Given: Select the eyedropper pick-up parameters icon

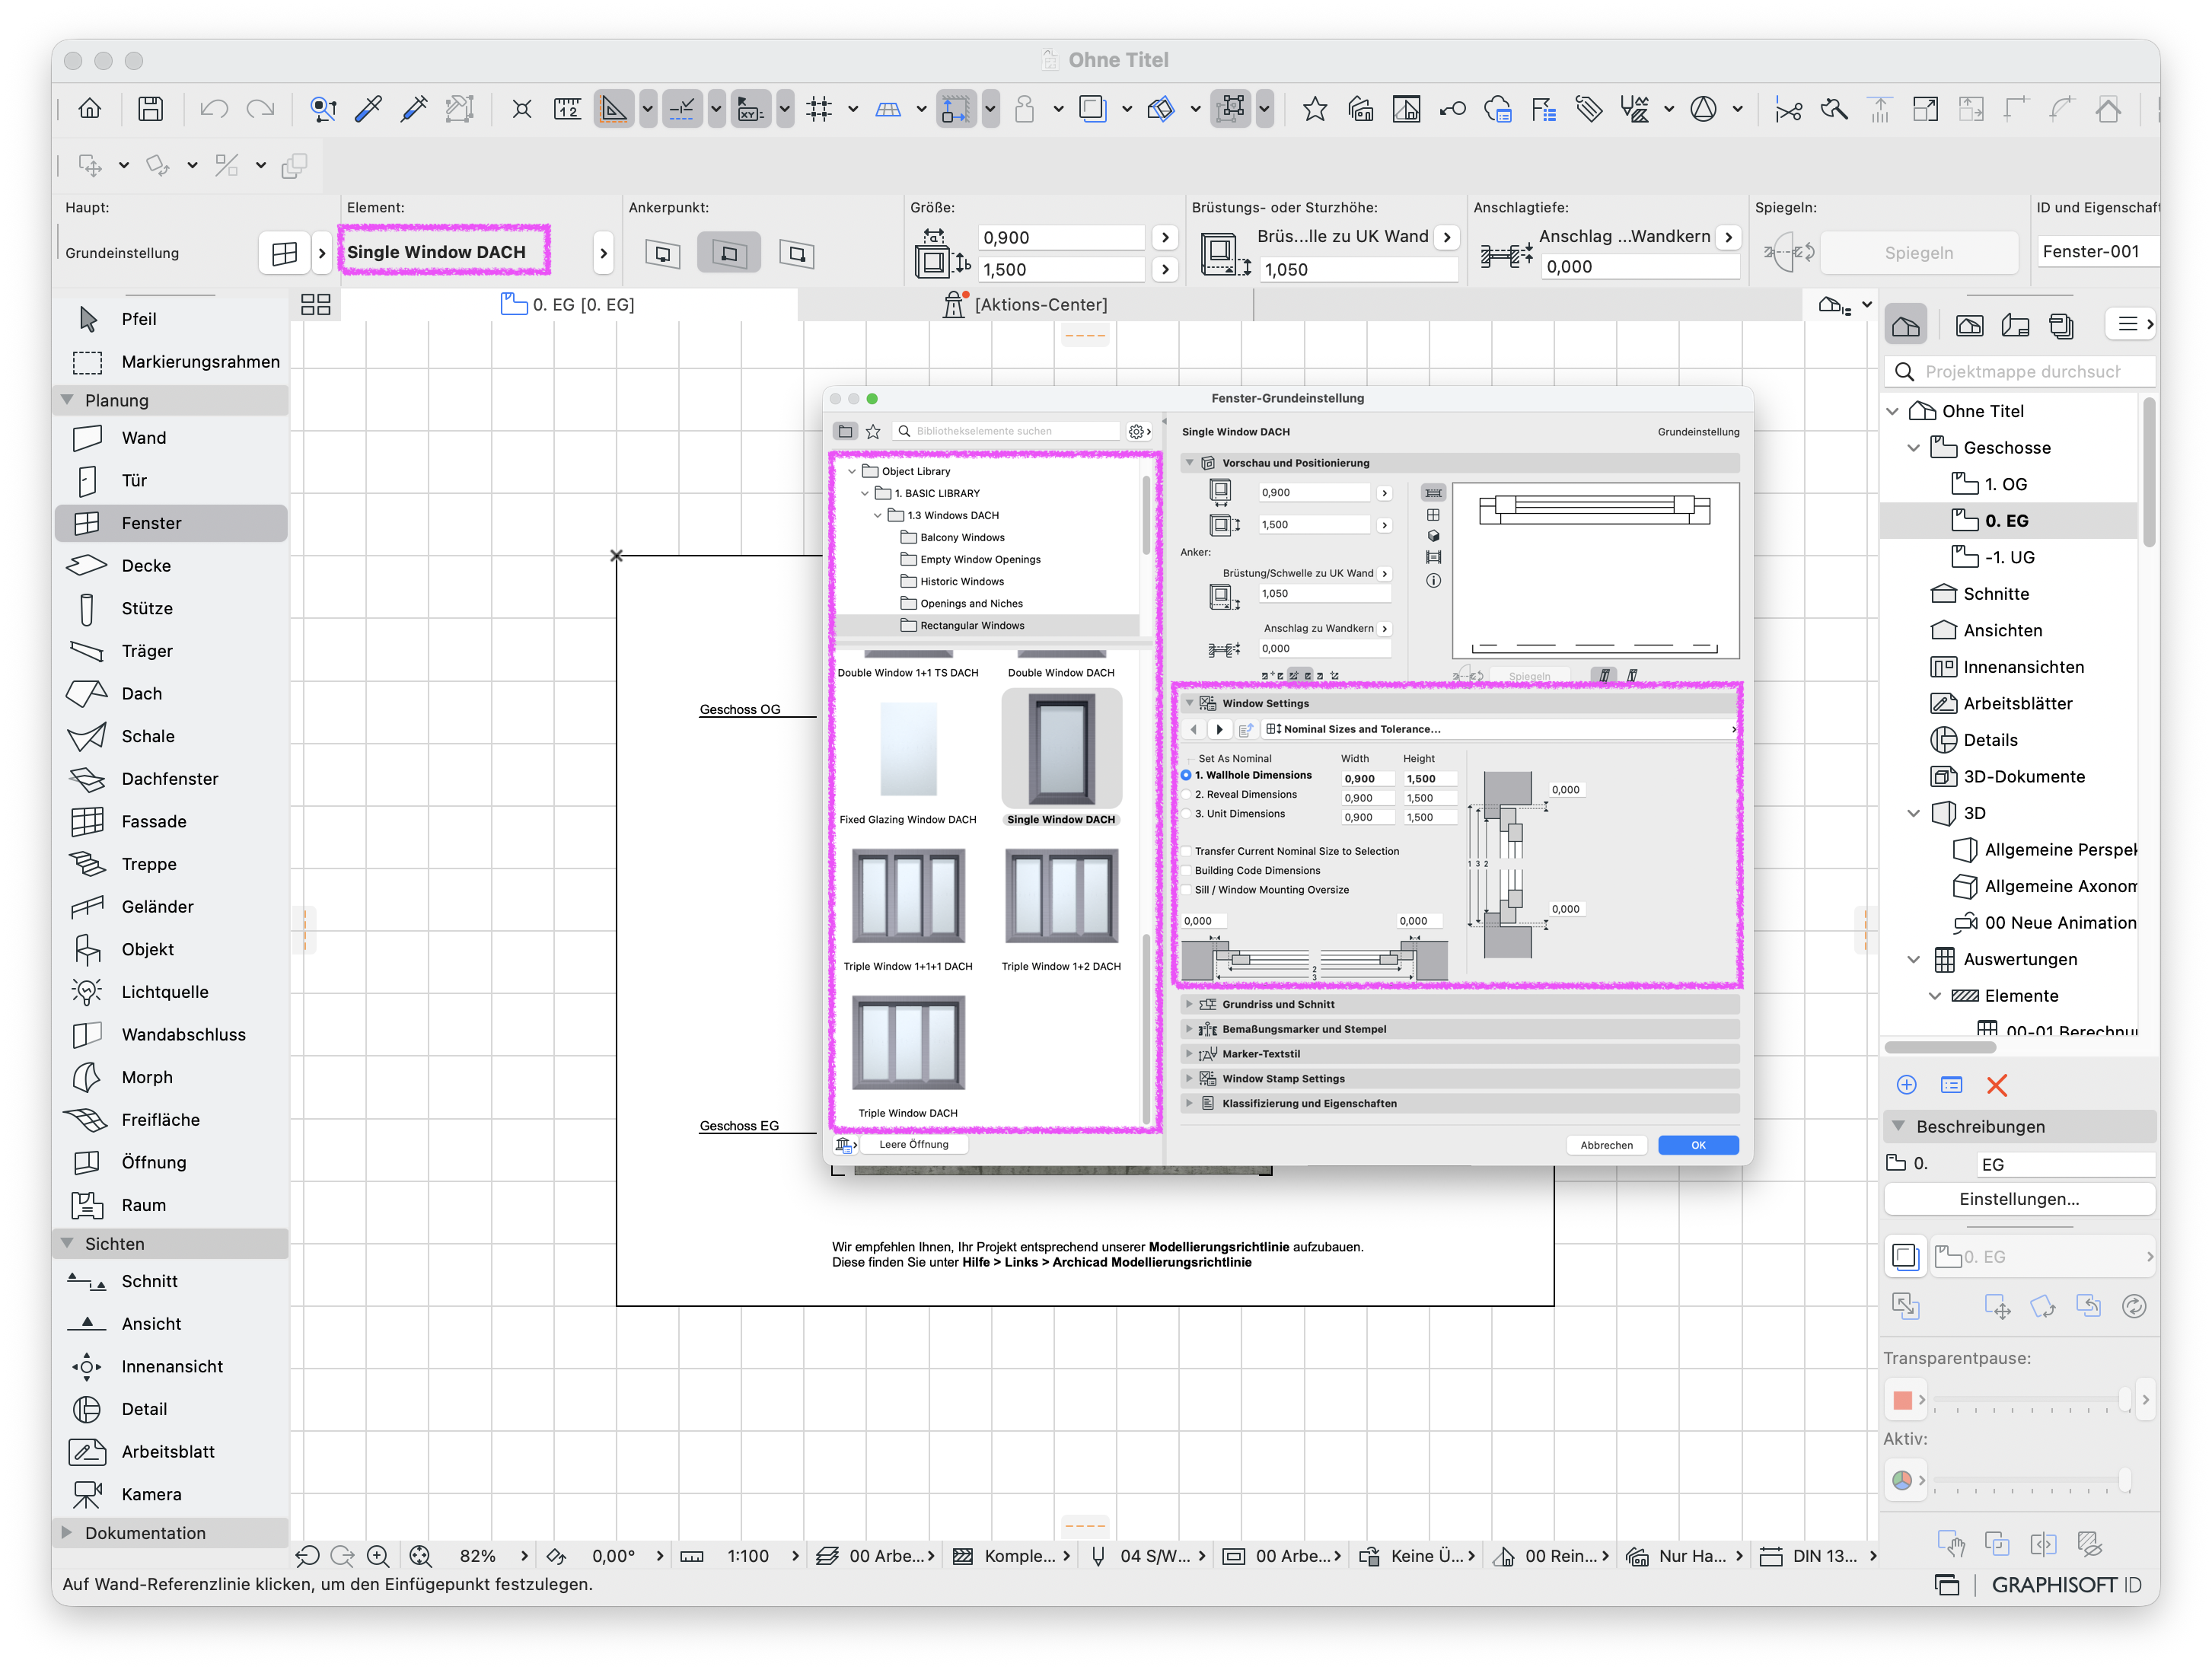Looking at the screenshot, I should [x=369, y=109].
